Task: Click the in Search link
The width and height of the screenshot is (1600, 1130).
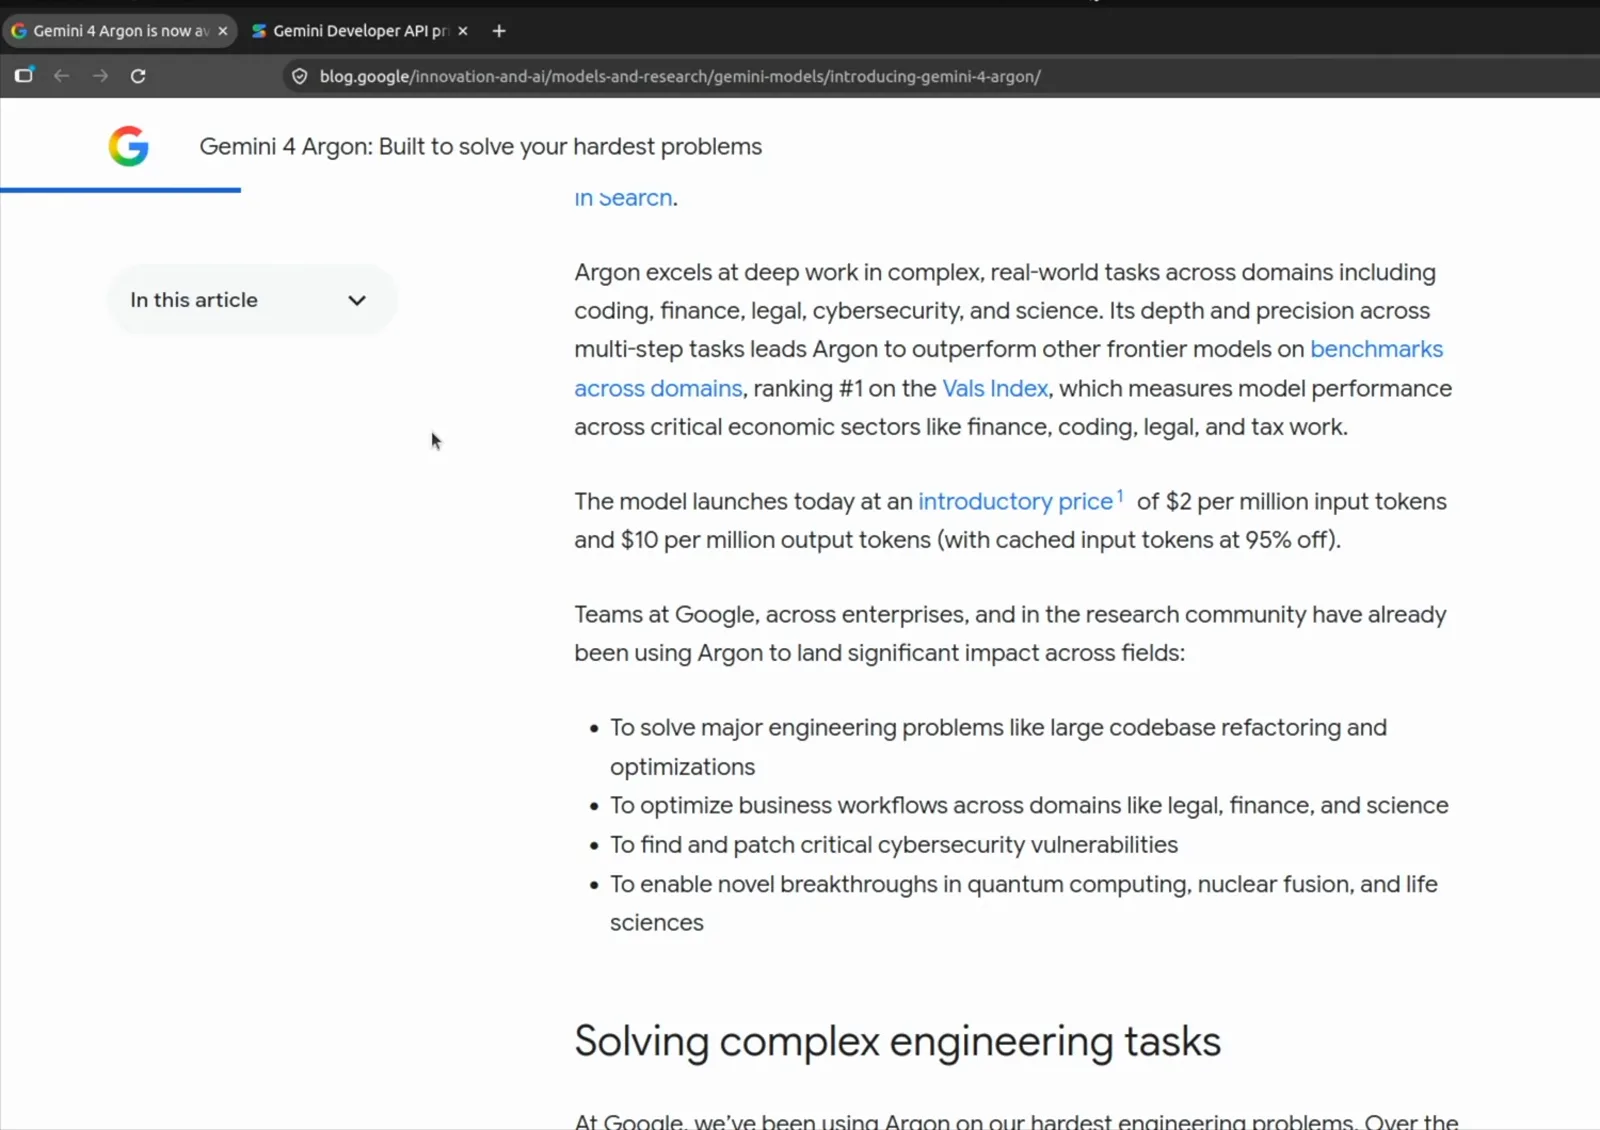Action: tap(623, 197)
